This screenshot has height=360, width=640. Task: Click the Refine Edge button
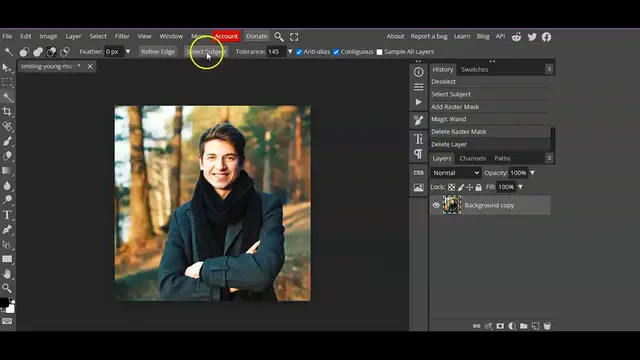[158, 52]
